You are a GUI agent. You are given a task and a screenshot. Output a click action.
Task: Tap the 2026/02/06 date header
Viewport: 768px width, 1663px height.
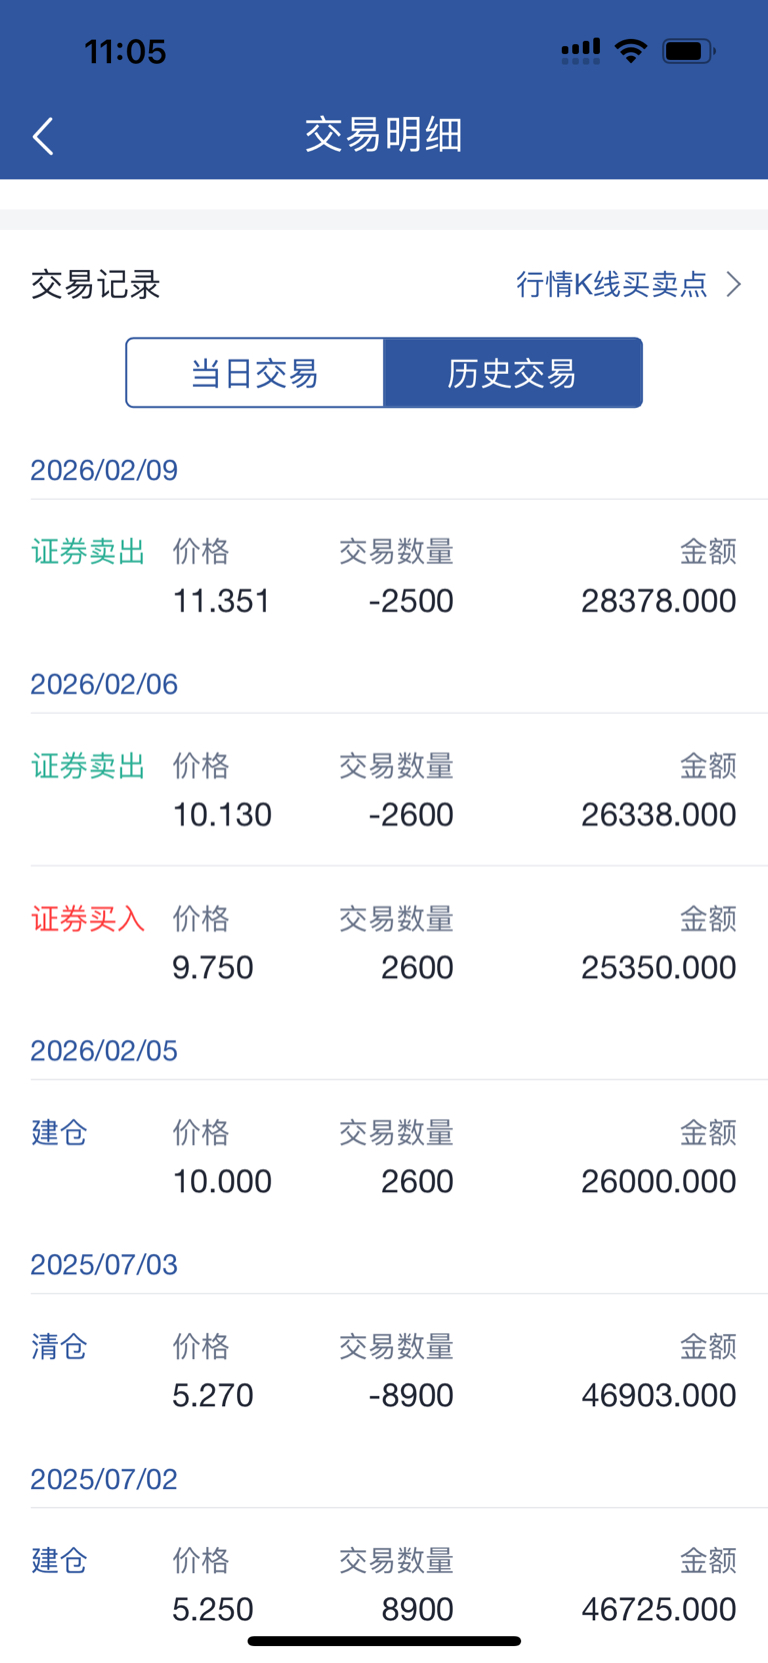tap(104, 684)
